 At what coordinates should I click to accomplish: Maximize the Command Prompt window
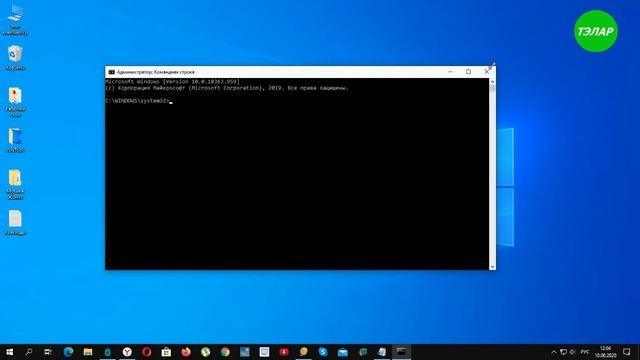click(468, 72)
